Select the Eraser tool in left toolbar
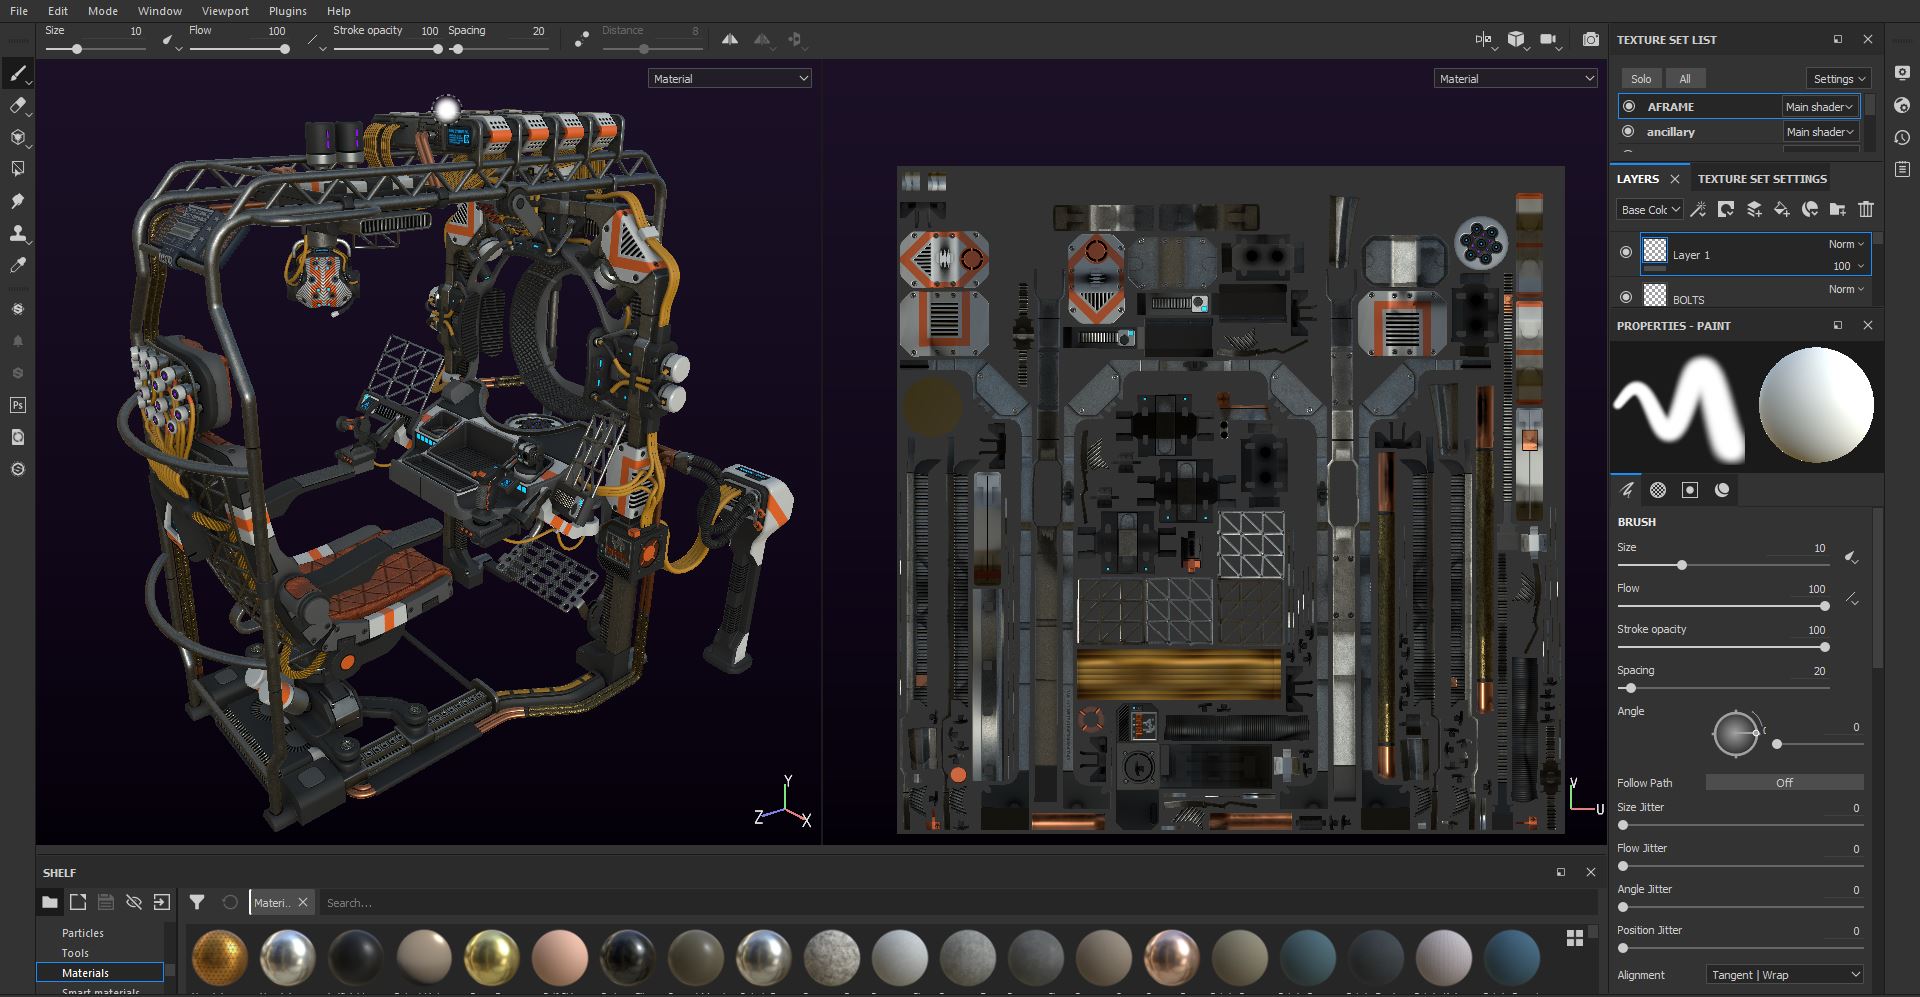 point(18,106)
